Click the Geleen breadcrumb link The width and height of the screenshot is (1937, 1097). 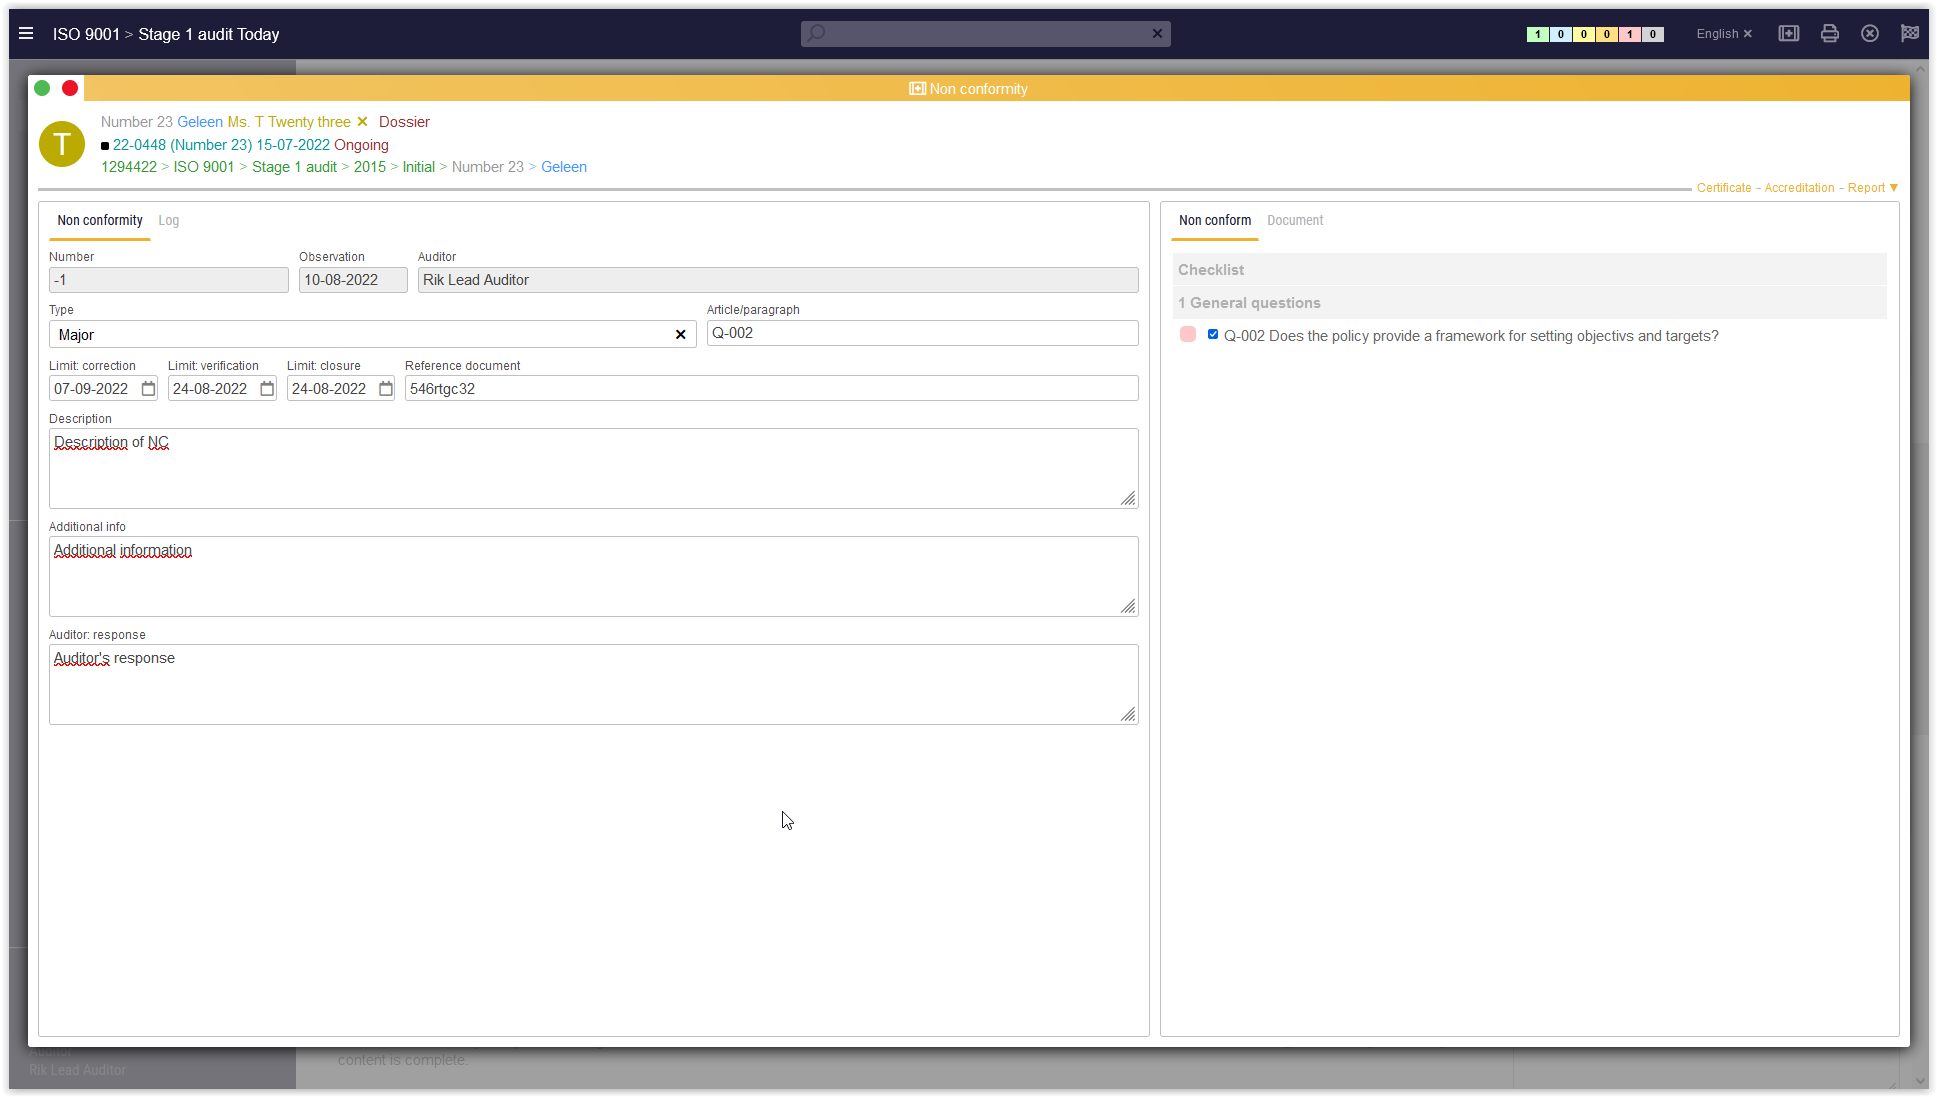point(564,167)
